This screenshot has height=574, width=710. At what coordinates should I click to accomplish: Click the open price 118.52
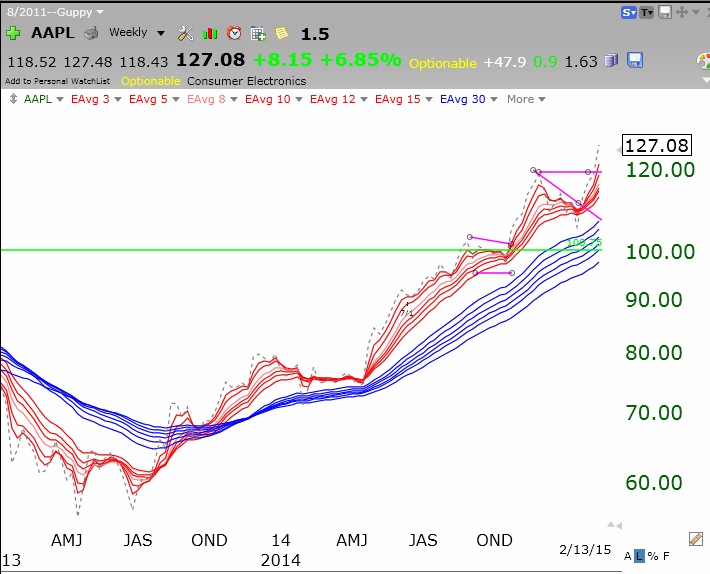coord(32,62)
